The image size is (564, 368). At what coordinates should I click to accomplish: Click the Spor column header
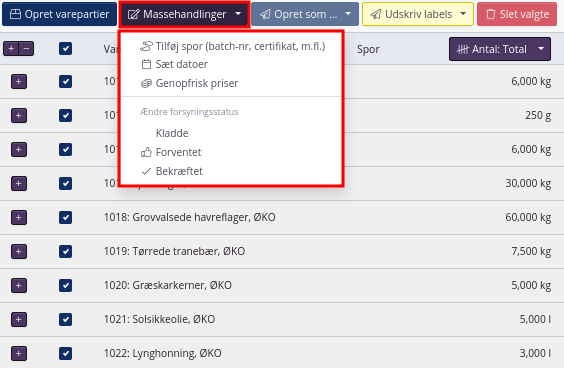368,49
